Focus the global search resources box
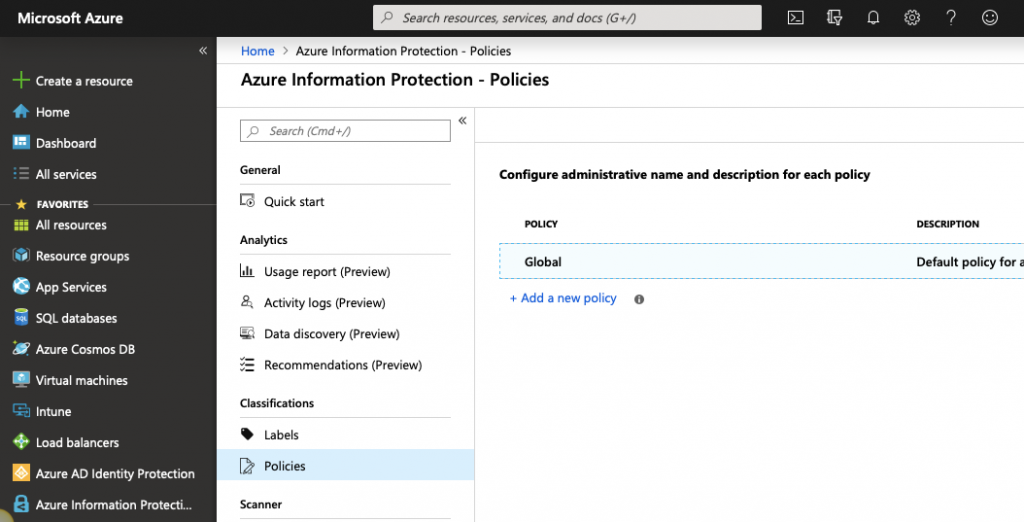The width and height of the screenshot is (1024, 522). [x=567, y=18]
